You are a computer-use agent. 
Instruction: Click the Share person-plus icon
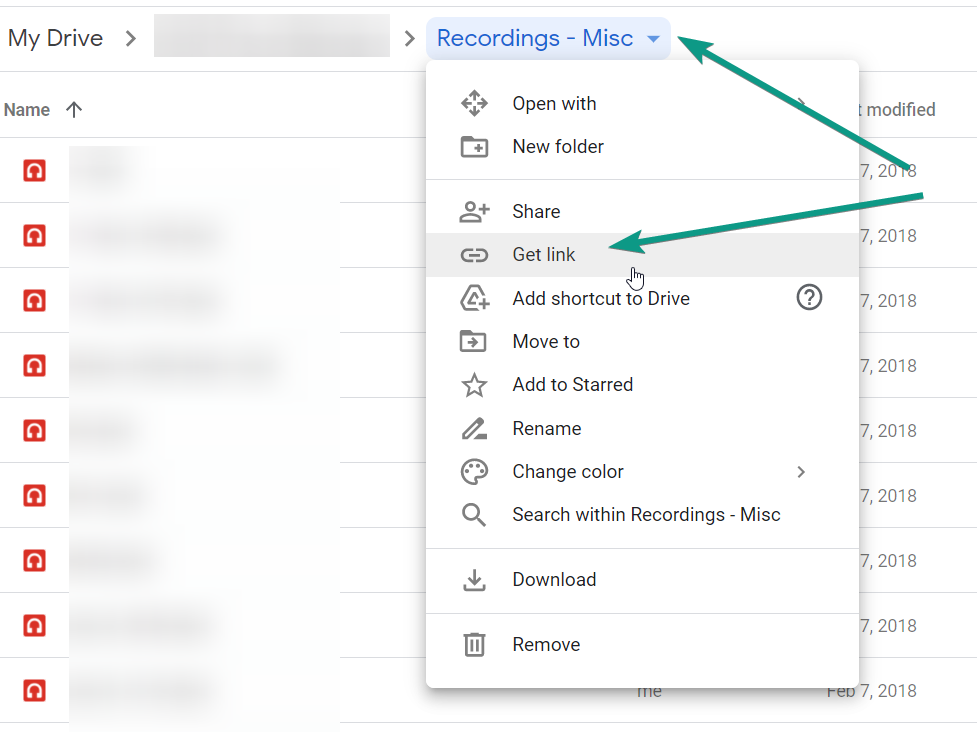pos(474,212)
